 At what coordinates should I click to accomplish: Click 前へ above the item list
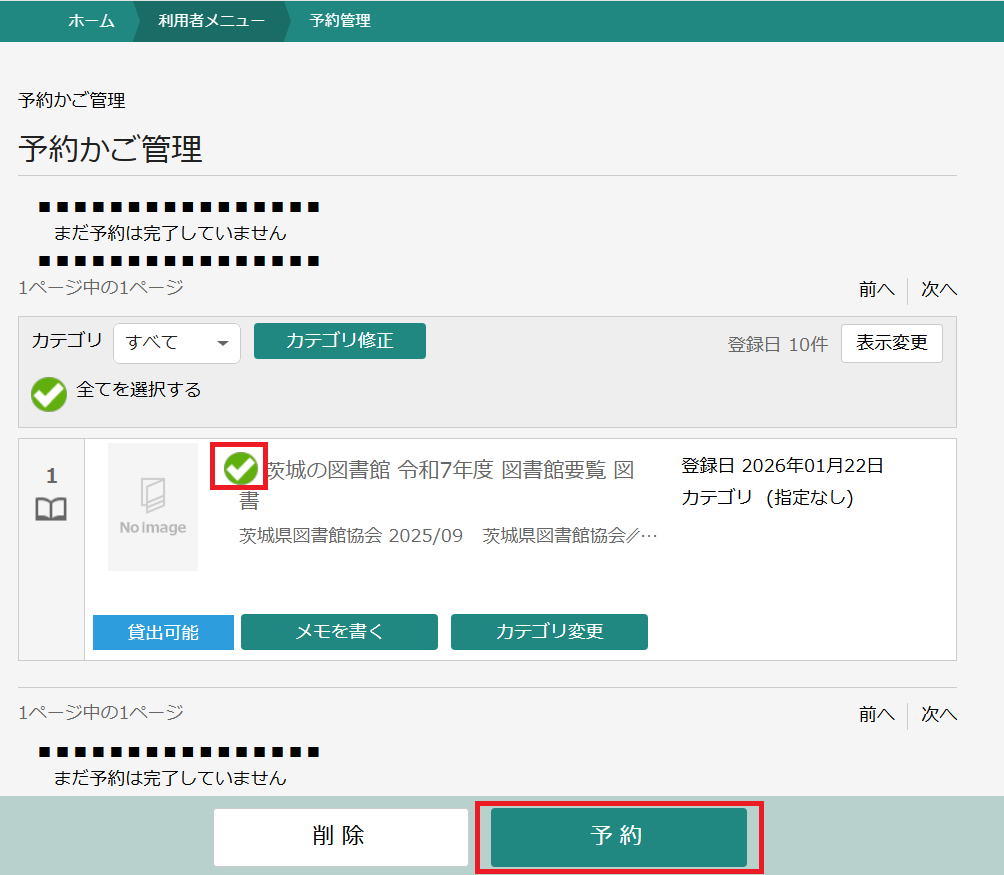876,289
